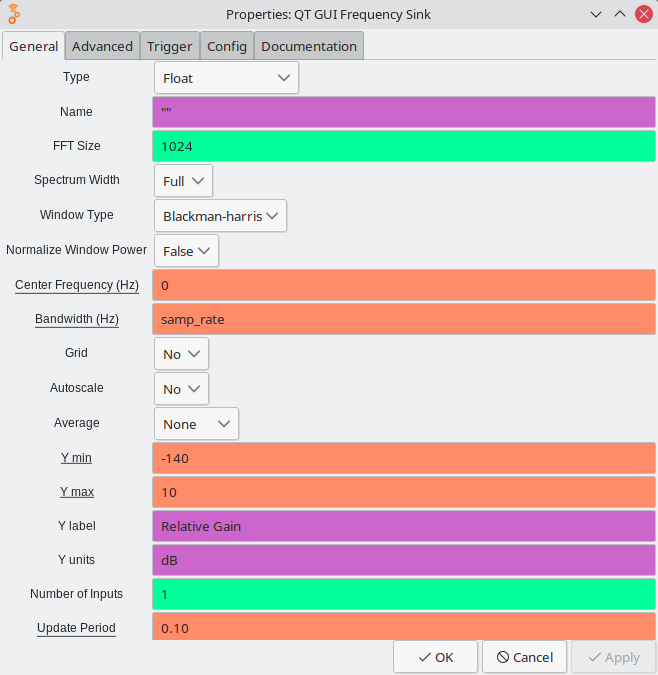Click the Y label field Relative Gain
Viewport: 658px width, 675px height.
pyautogui.click(x=404, y=526)
